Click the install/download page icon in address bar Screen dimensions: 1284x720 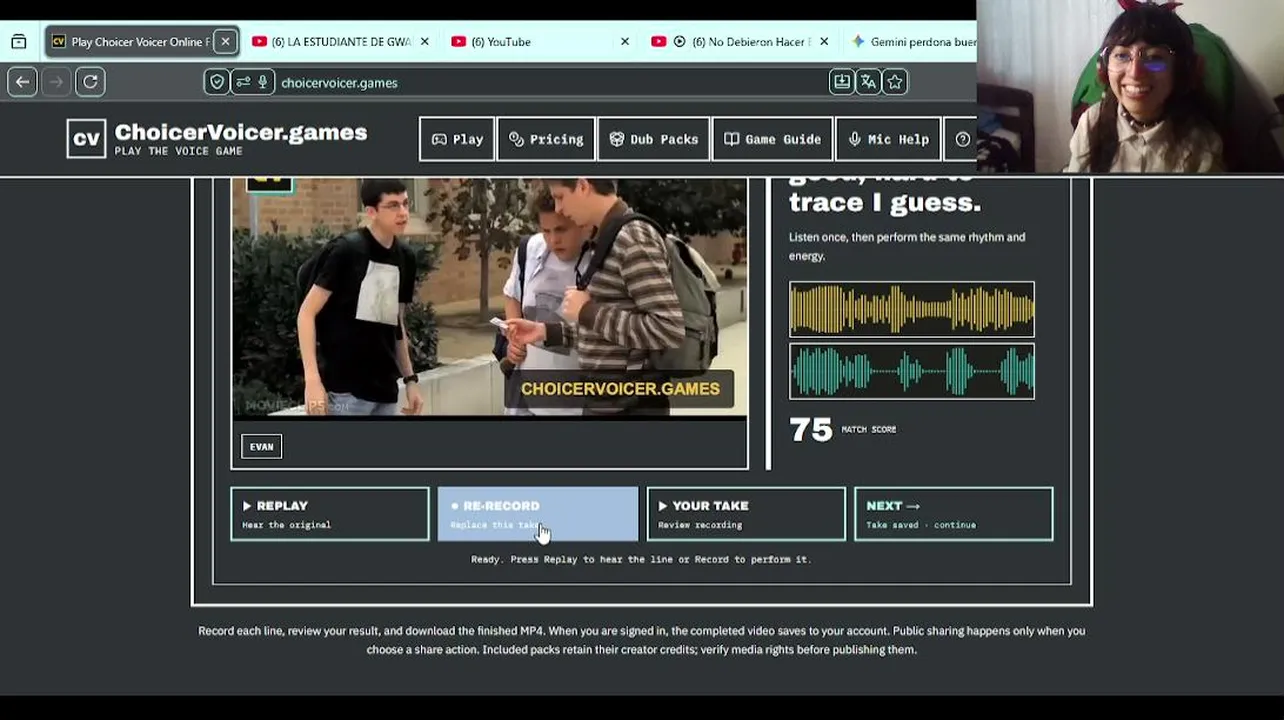tap(841, 82)
